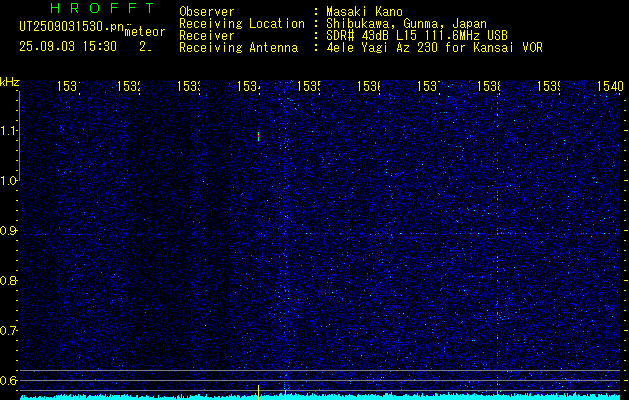This screenshot has height=400, width=629.
Task: Click the 1.0 kHz frequency label
Action: [x=8, y=181]
